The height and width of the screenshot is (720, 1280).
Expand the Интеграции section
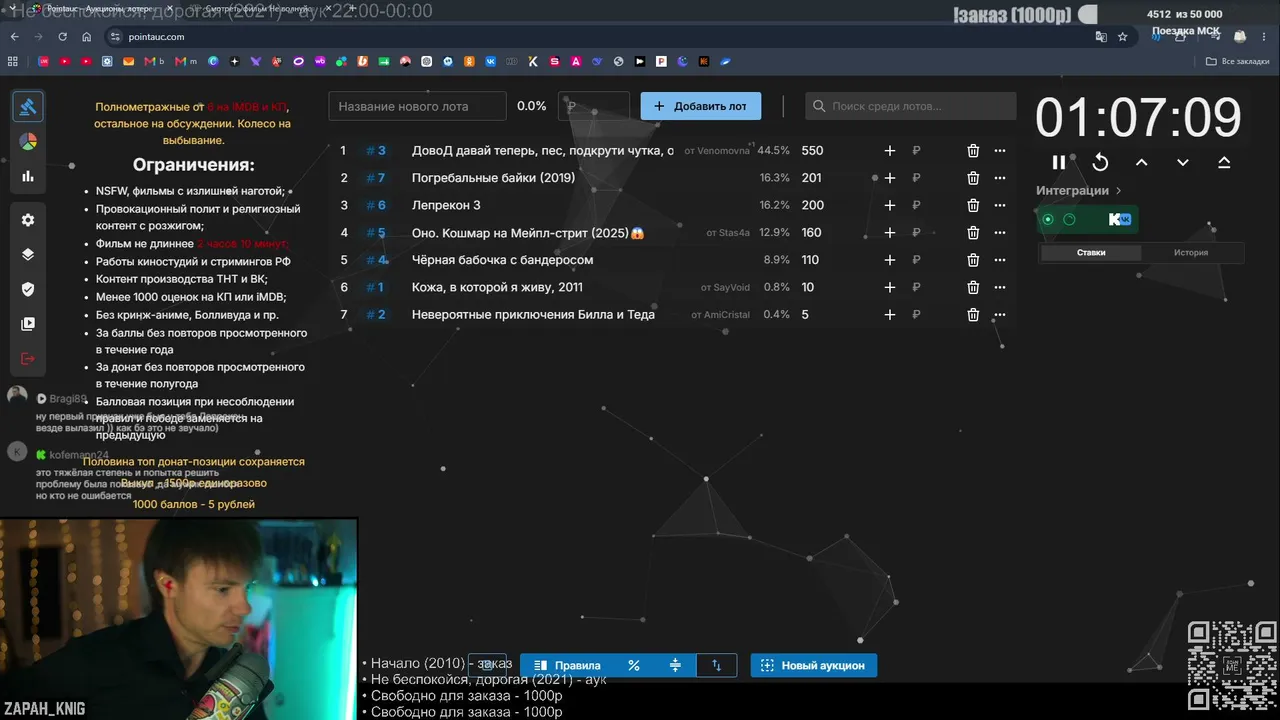[x=1079, y=190]
